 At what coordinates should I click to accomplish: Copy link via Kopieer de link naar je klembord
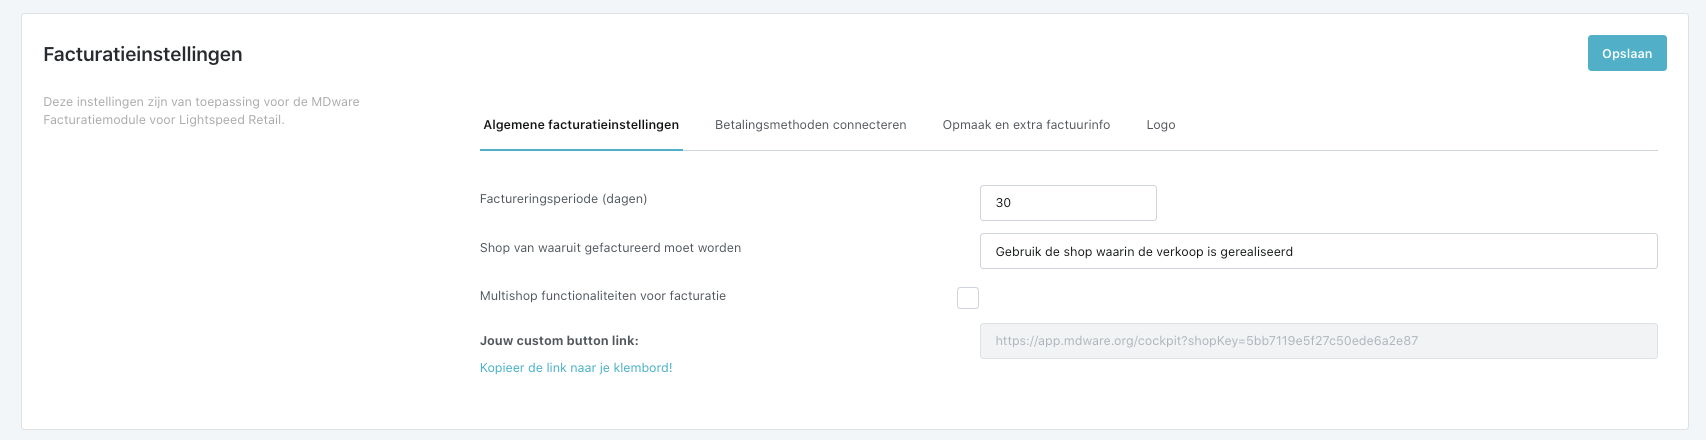click(576, 368)
